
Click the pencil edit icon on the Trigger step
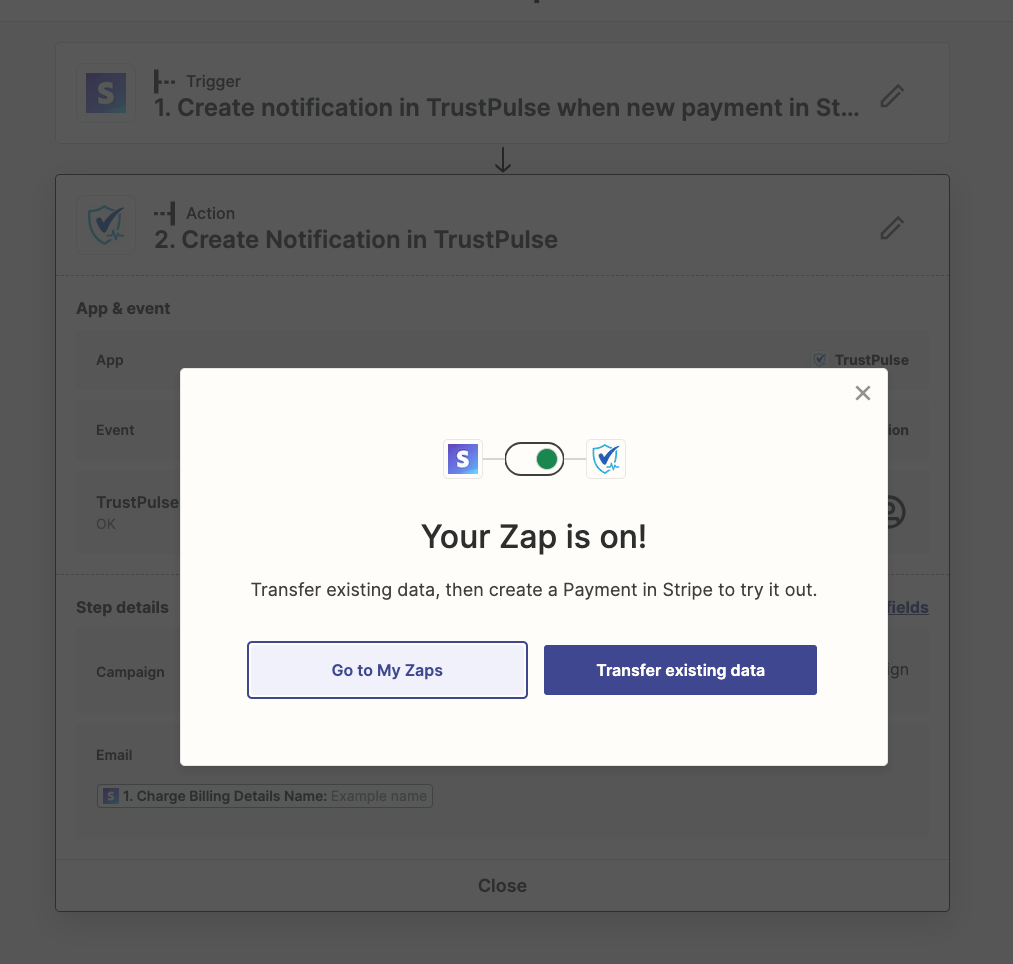891,96
